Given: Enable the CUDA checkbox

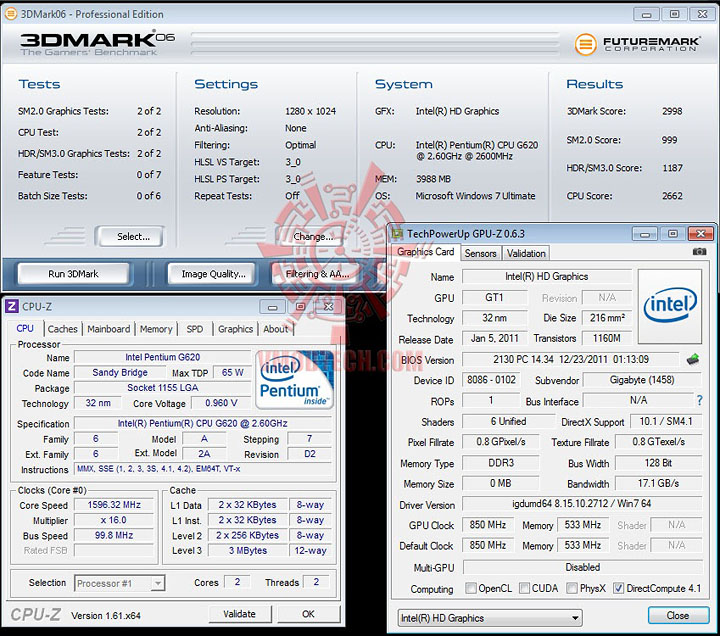Looking at the screenshot, I should pyautogui.click(x=524, y=588).
